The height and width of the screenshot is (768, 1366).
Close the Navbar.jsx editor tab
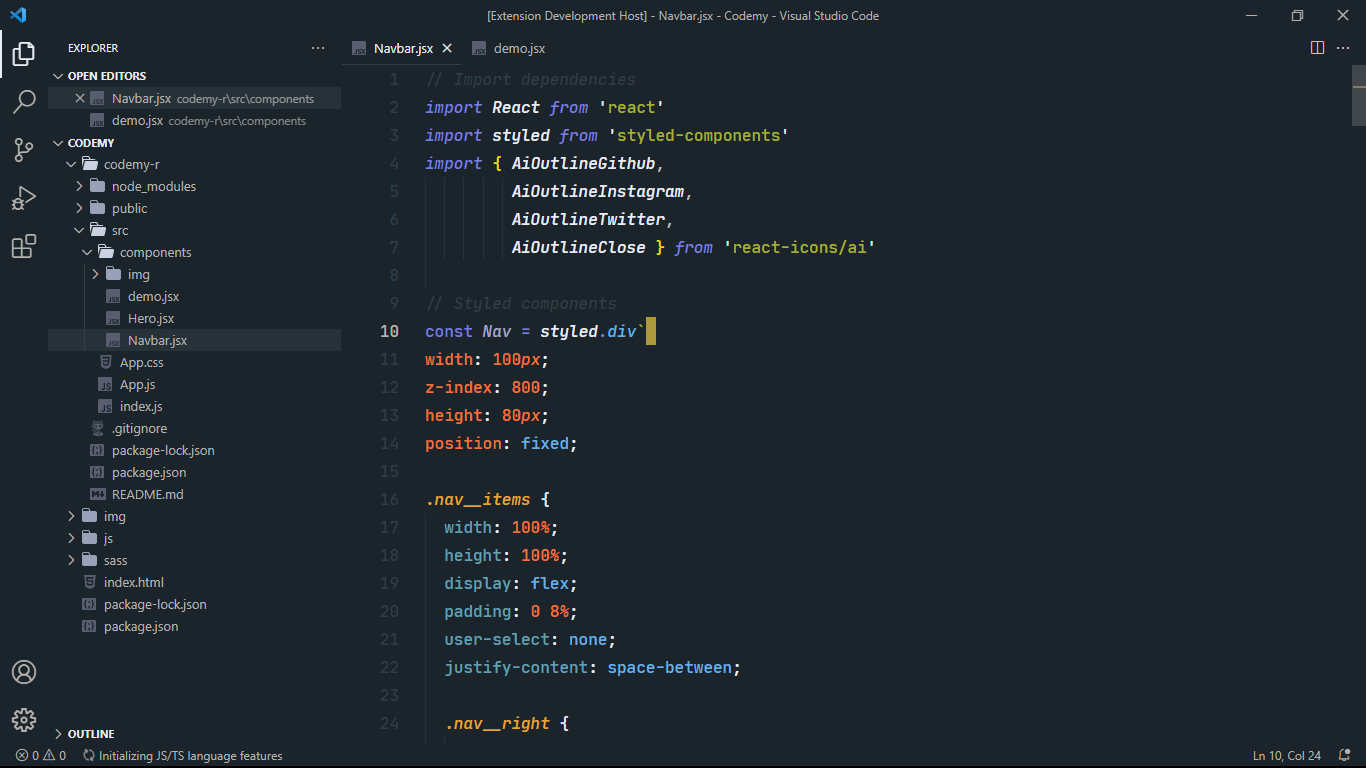(x=447, y=48)
